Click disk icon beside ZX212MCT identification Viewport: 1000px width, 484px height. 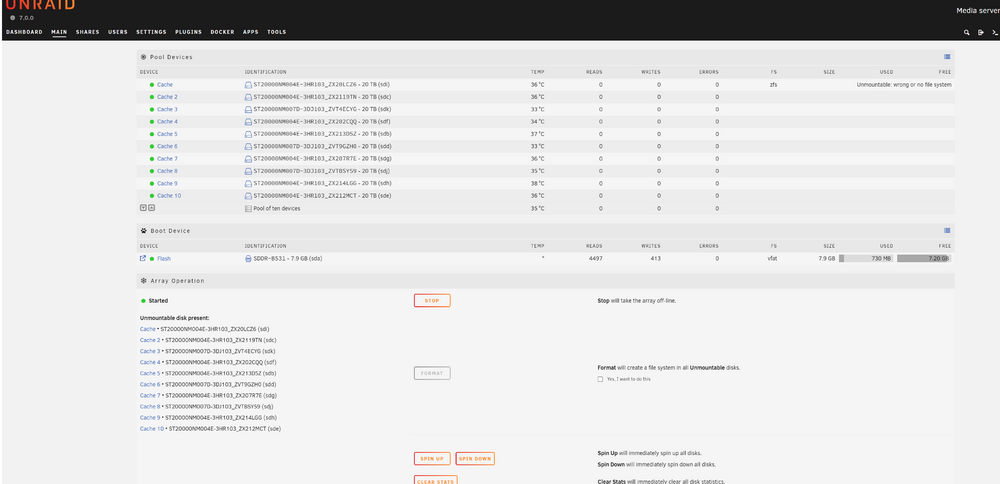pyautogui.click(x=249, y=196)
